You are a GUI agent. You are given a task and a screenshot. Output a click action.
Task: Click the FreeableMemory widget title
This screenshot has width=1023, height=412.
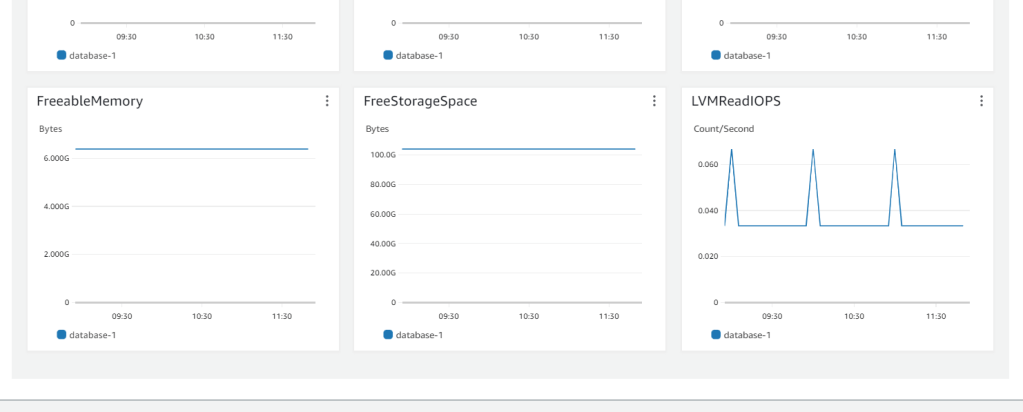pos(89,101)
